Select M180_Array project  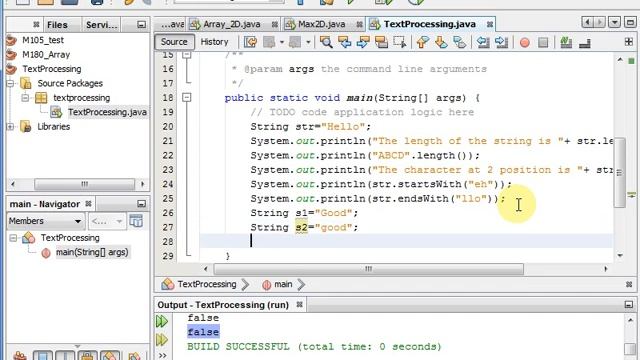tap(46, 54)
